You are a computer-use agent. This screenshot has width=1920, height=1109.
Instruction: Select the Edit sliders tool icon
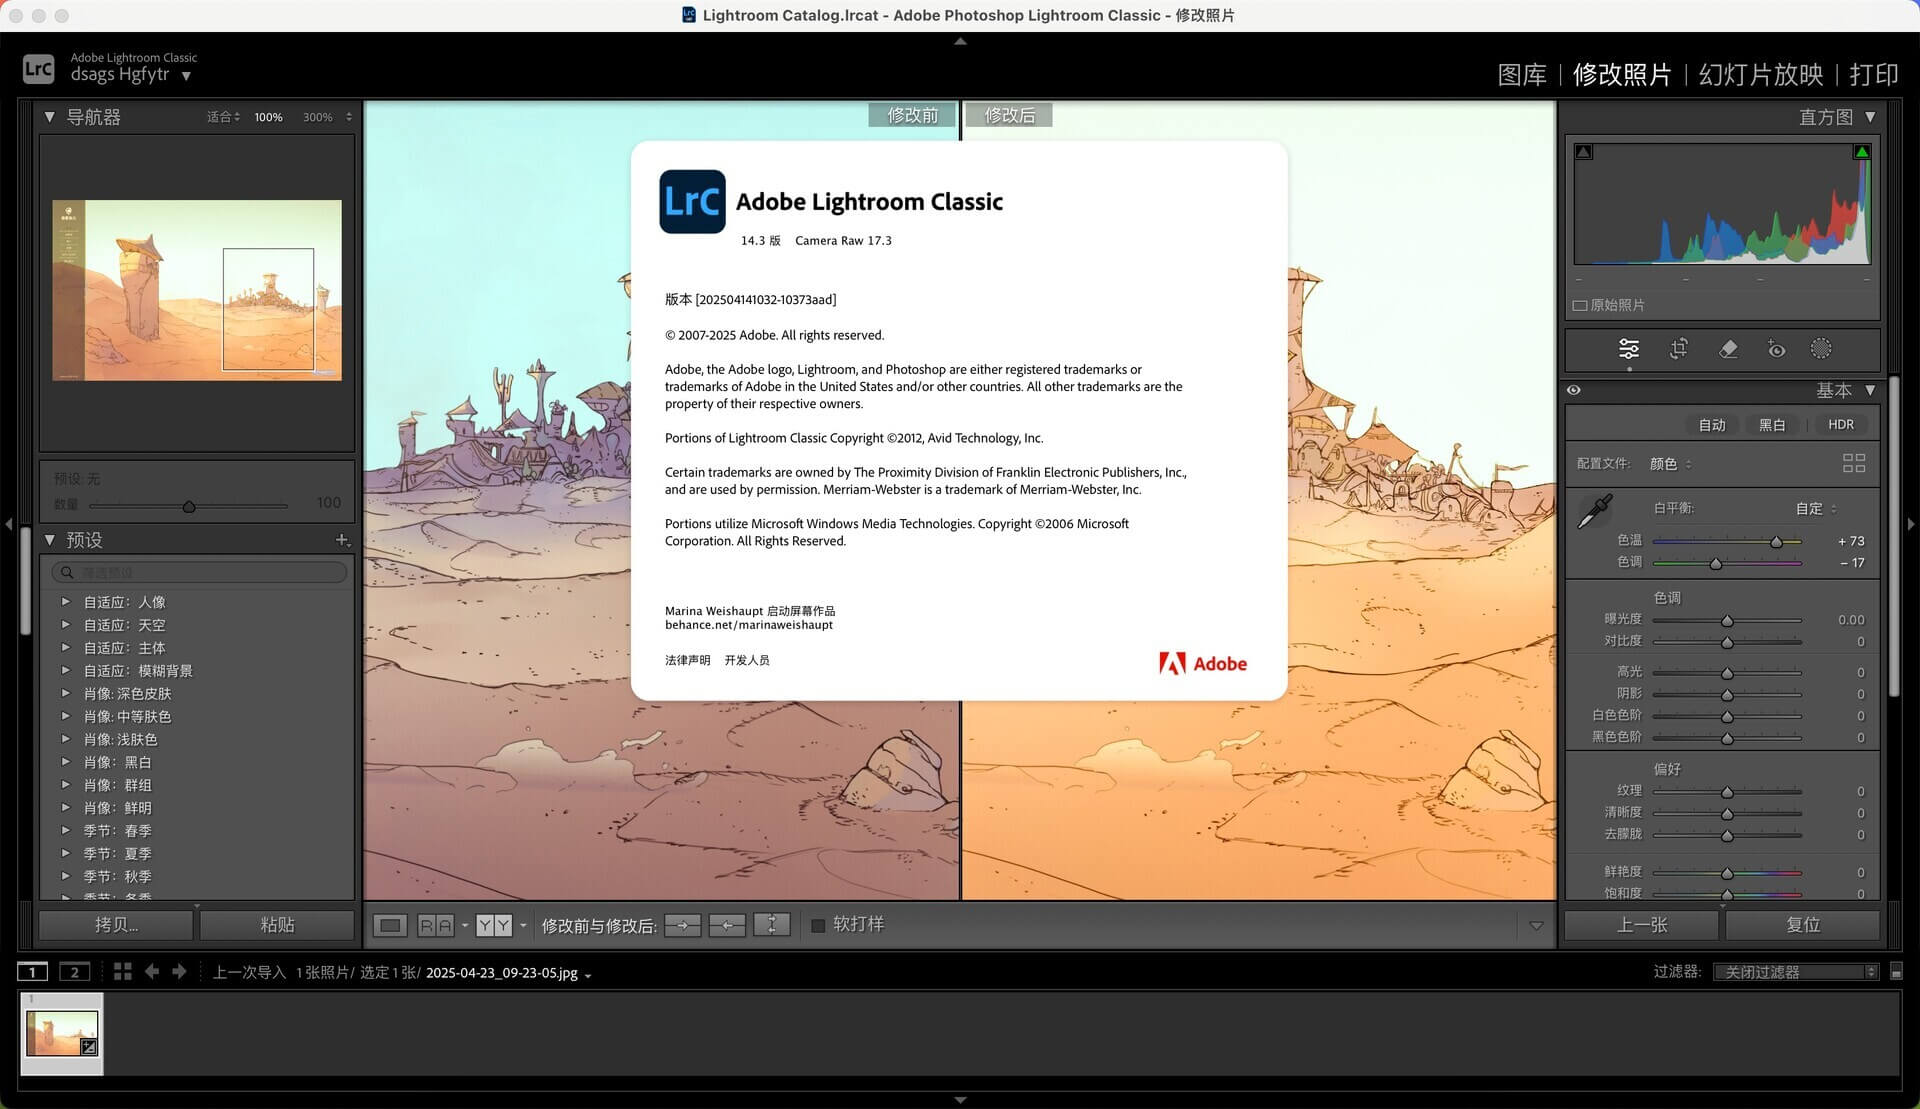click(1629, 349)
